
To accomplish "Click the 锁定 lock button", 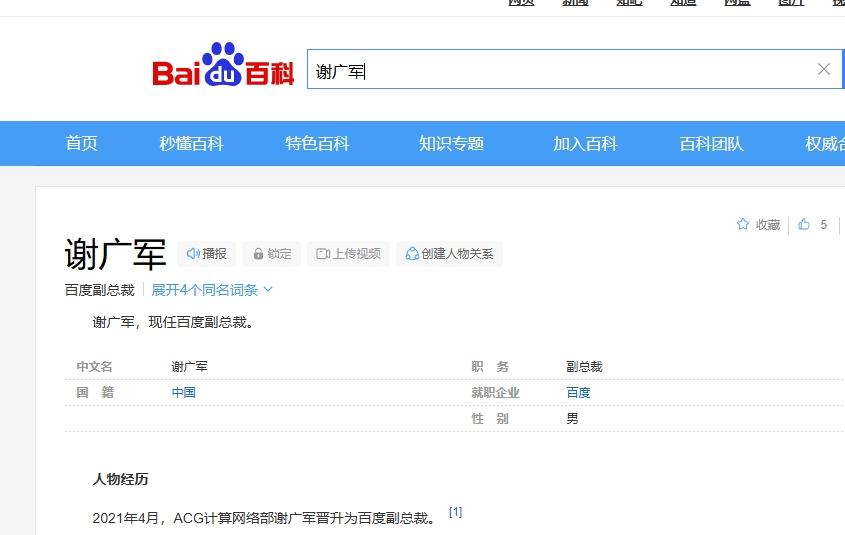I will pos(272,254).
